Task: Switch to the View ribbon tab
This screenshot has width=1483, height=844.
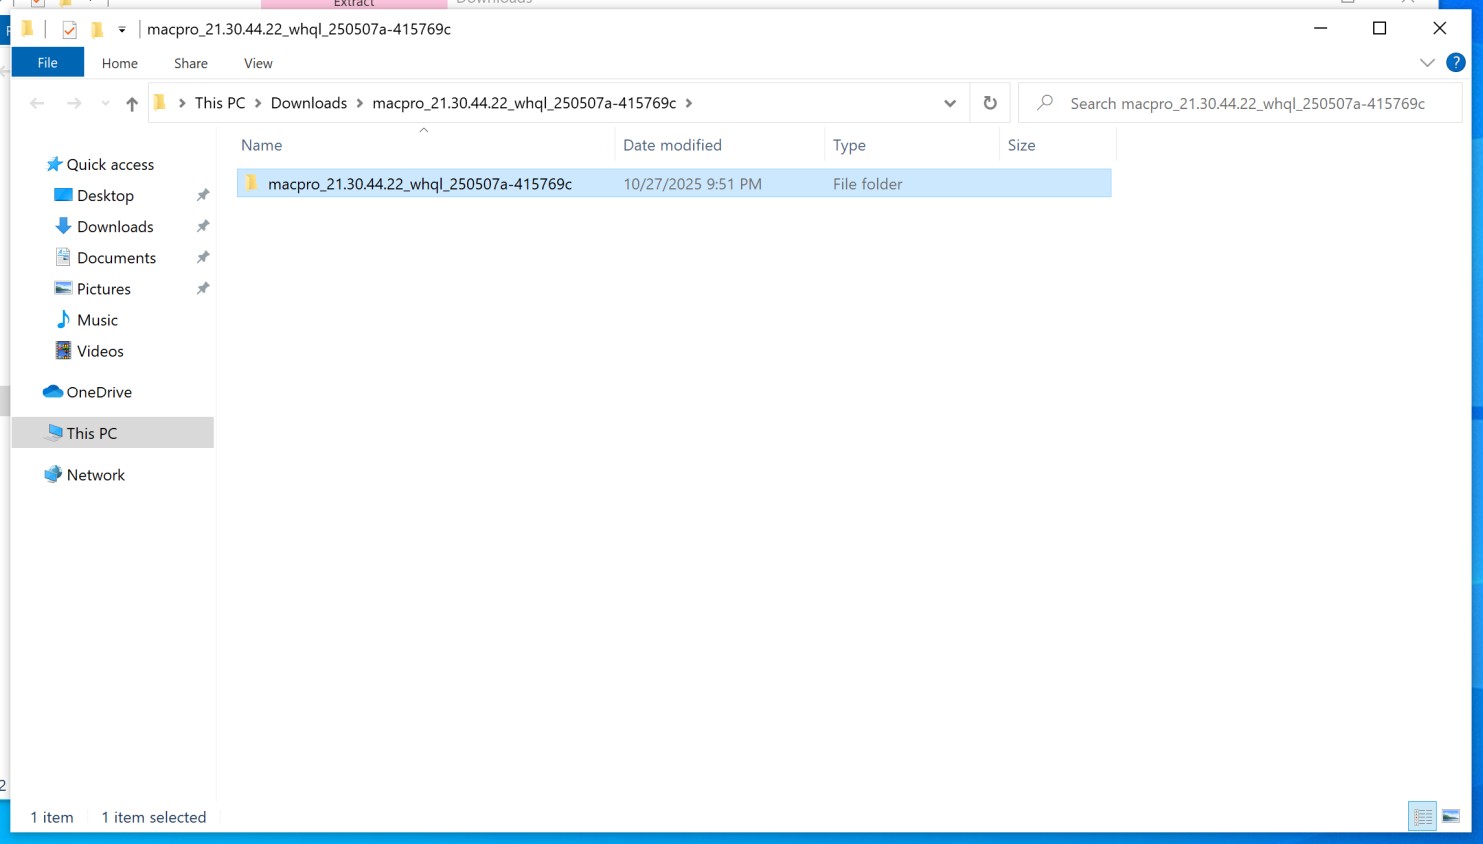Action: click(x=258, y=63)
